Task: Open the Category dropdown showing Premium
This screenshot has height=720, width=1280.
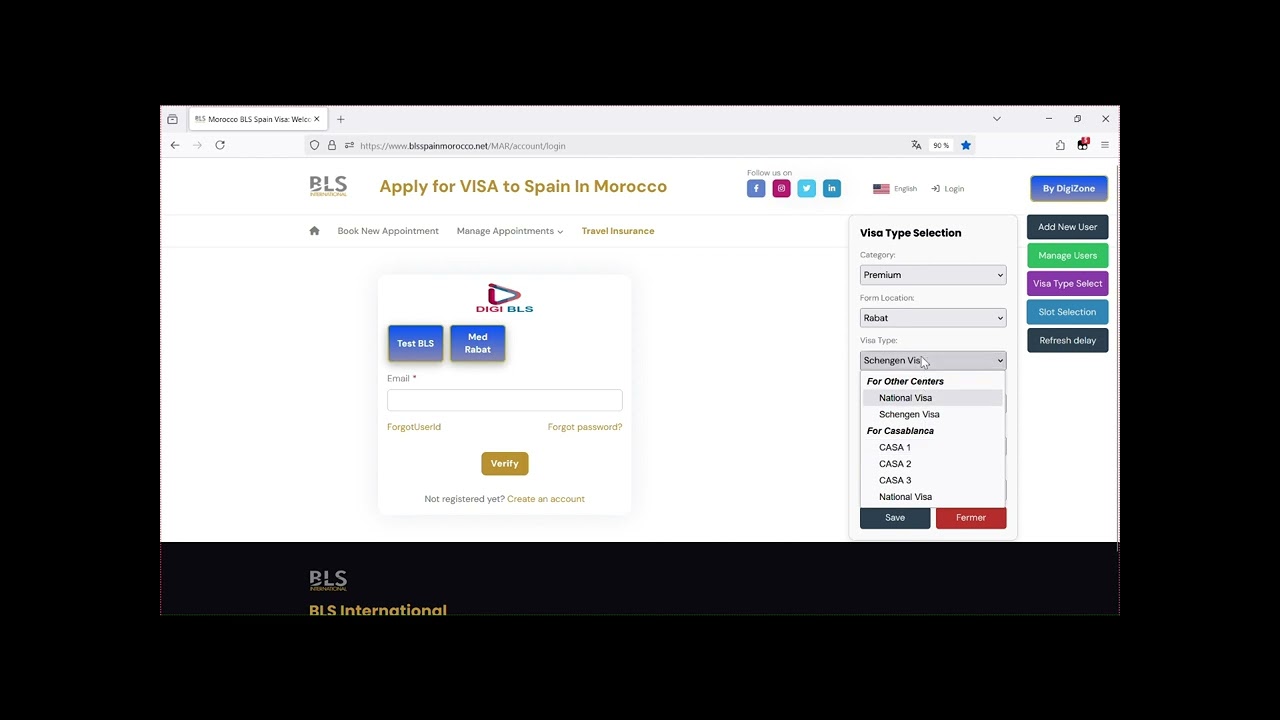Action: (x=933, y=275)
